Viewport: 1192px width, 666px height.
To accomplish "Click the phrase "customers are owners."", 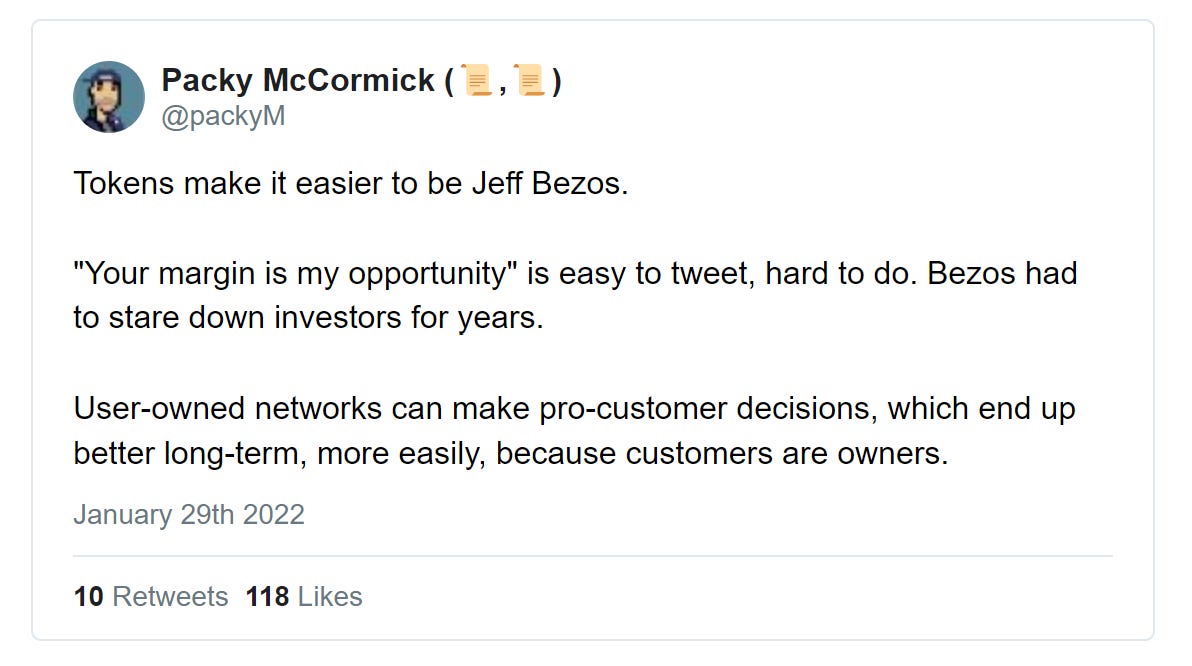I will click(x=787, y=454).
